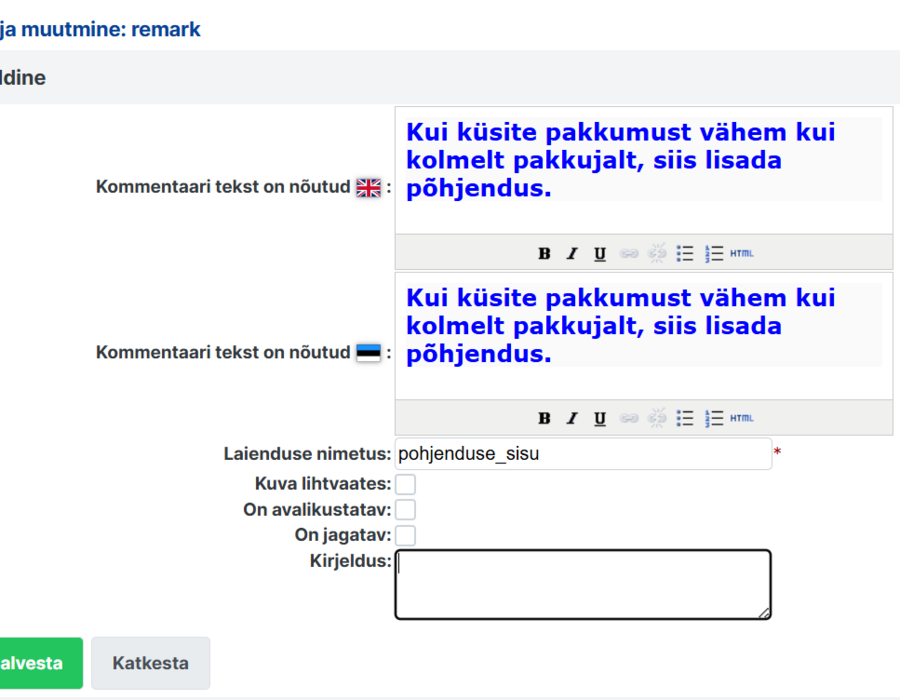Toggle Italic in the English comment editor
The image size is (900, 700).
click(572, 253)
